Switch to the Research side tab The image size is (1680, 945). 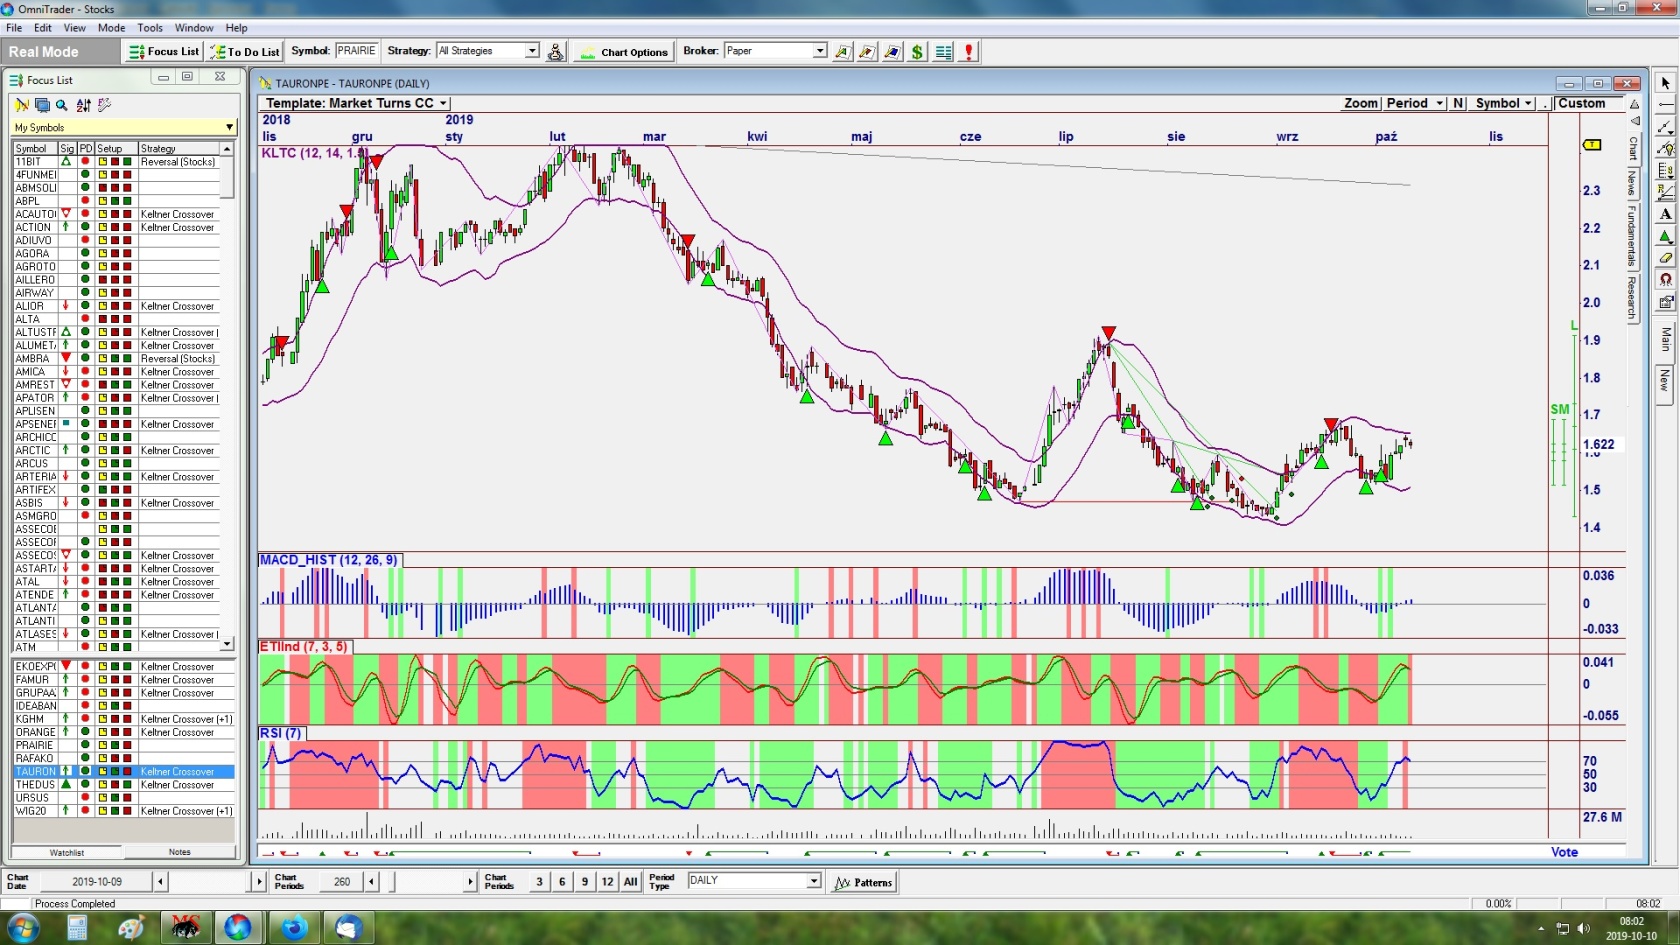pos(1632,297)
